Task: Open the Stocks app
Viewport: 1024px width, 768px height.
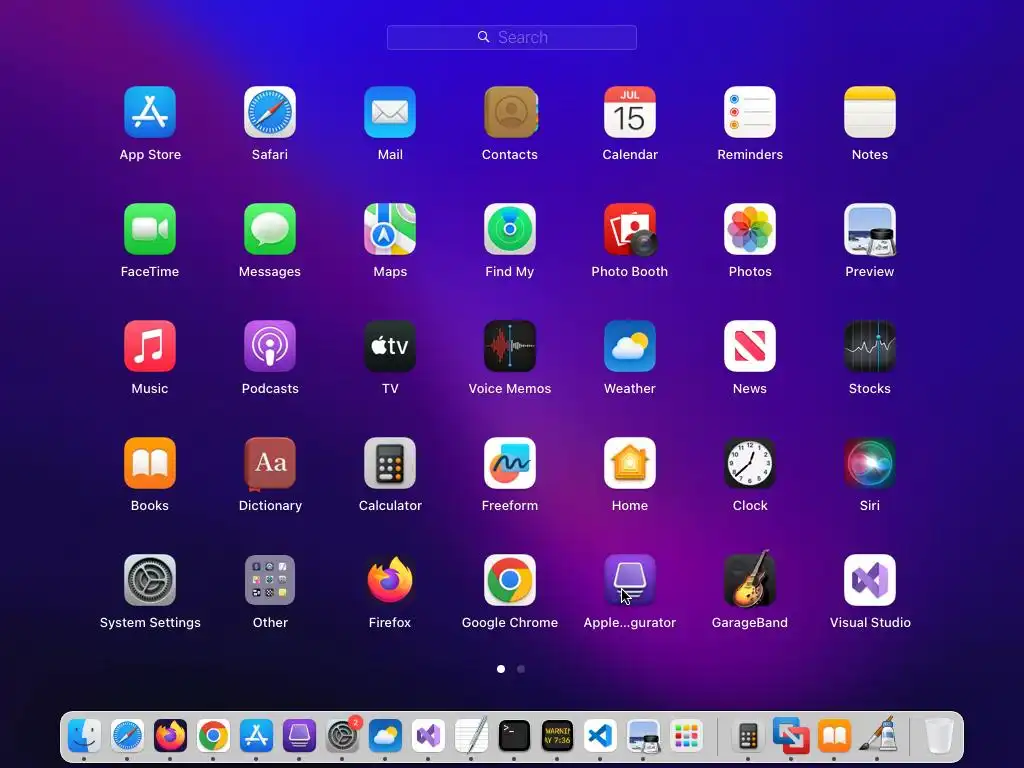Action: (870, 346)
